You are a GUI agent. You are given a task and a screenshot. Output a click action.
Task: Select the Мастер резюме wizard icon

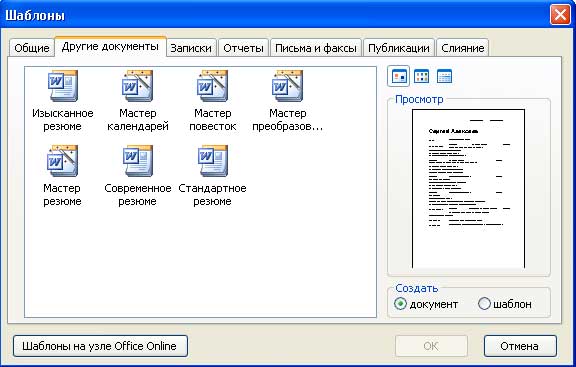[63, 161]
